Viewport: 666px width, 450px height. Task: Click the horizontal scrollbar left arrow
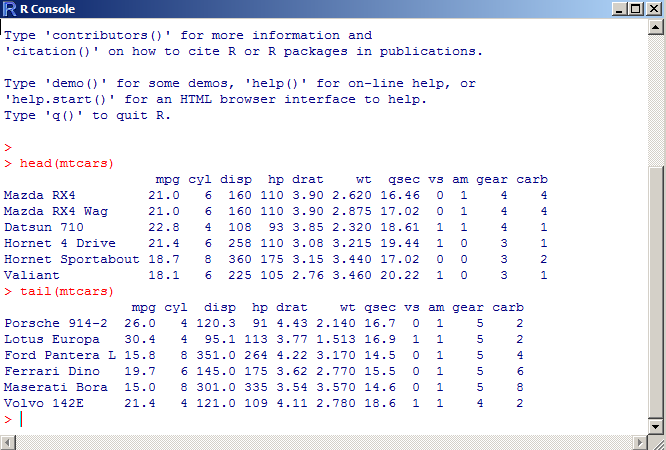pyautogui.click(x=8, y=442)
